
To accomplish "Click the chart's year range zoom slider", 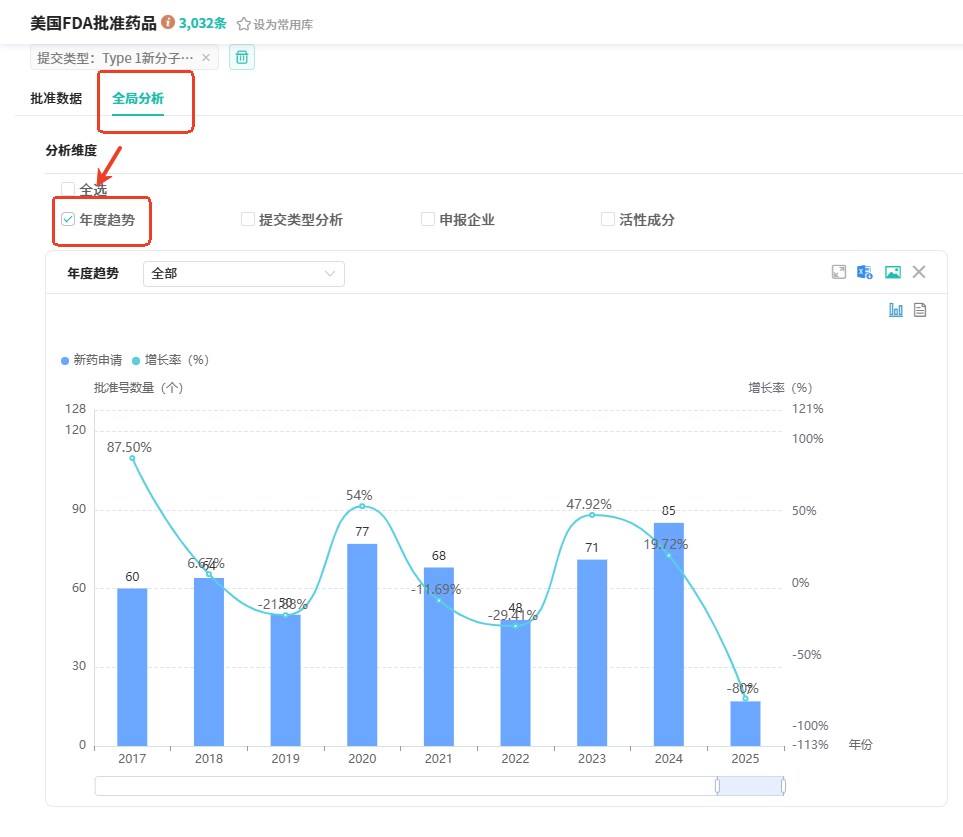I will (x=750, y=786).
